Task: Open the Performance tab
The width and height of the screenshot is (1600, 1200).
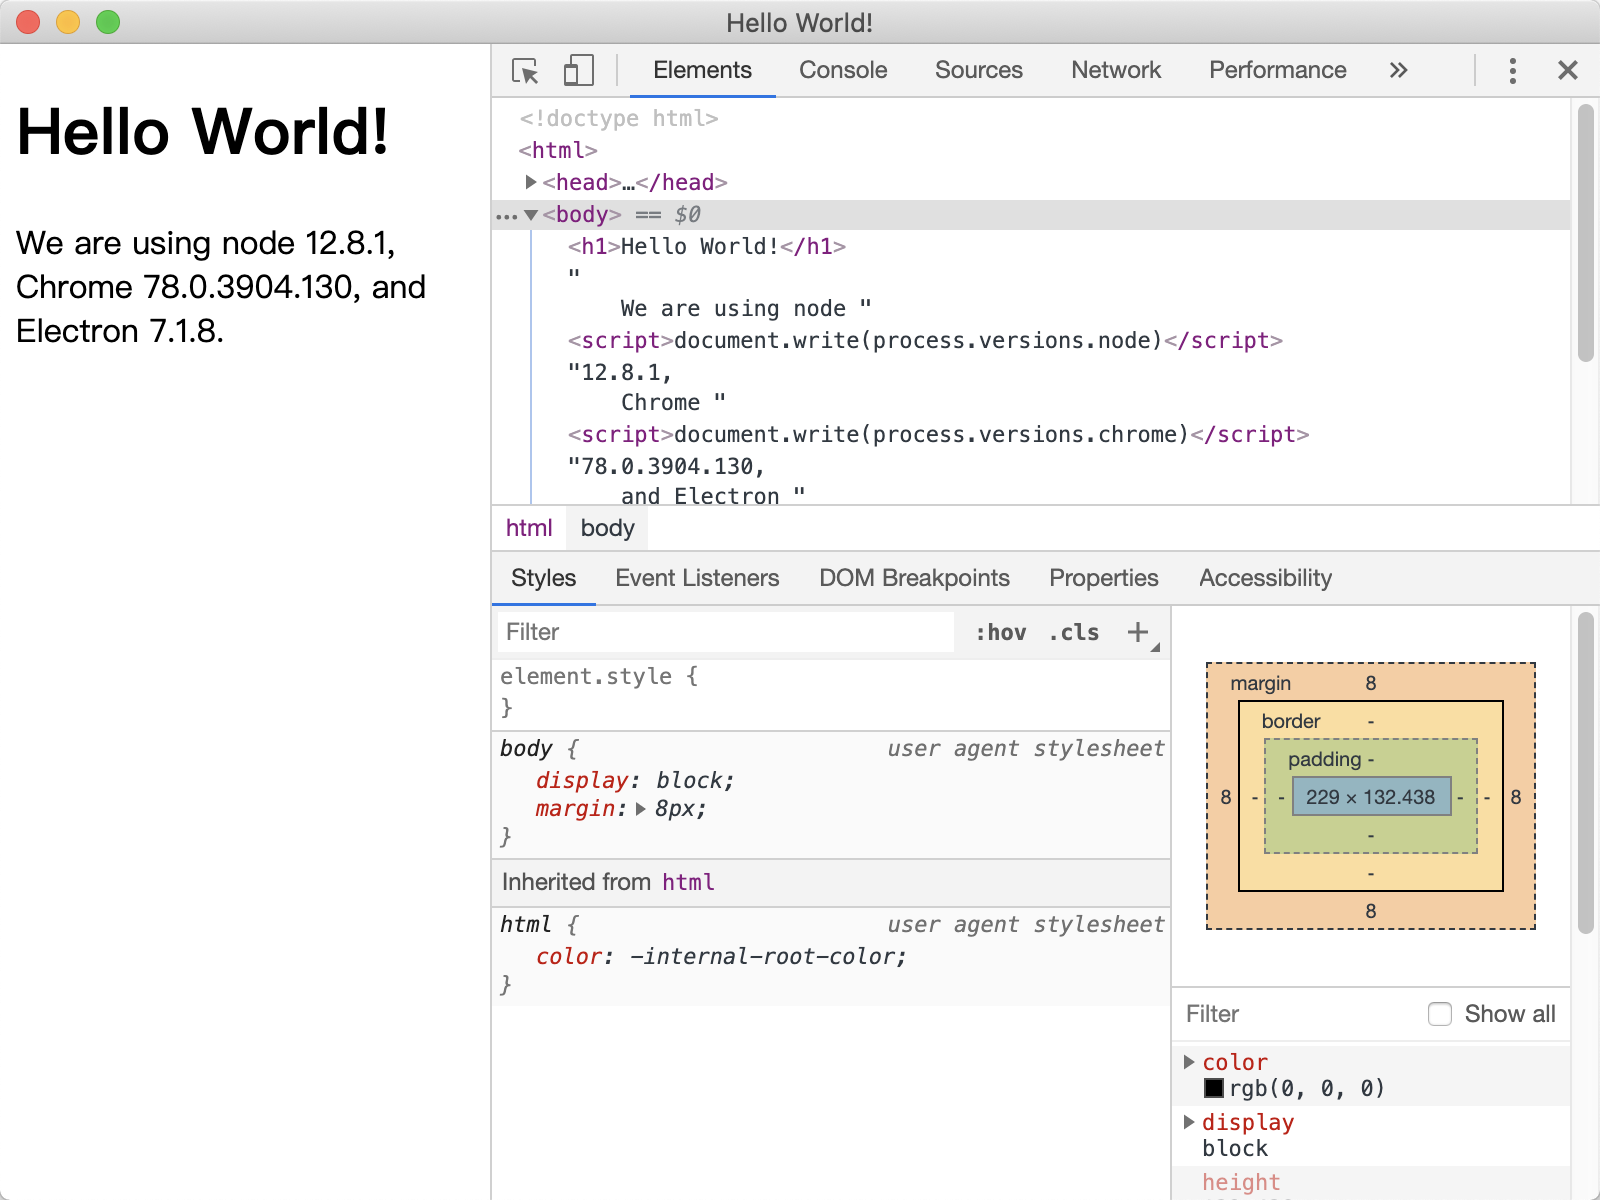Action: click(1277, 70)
